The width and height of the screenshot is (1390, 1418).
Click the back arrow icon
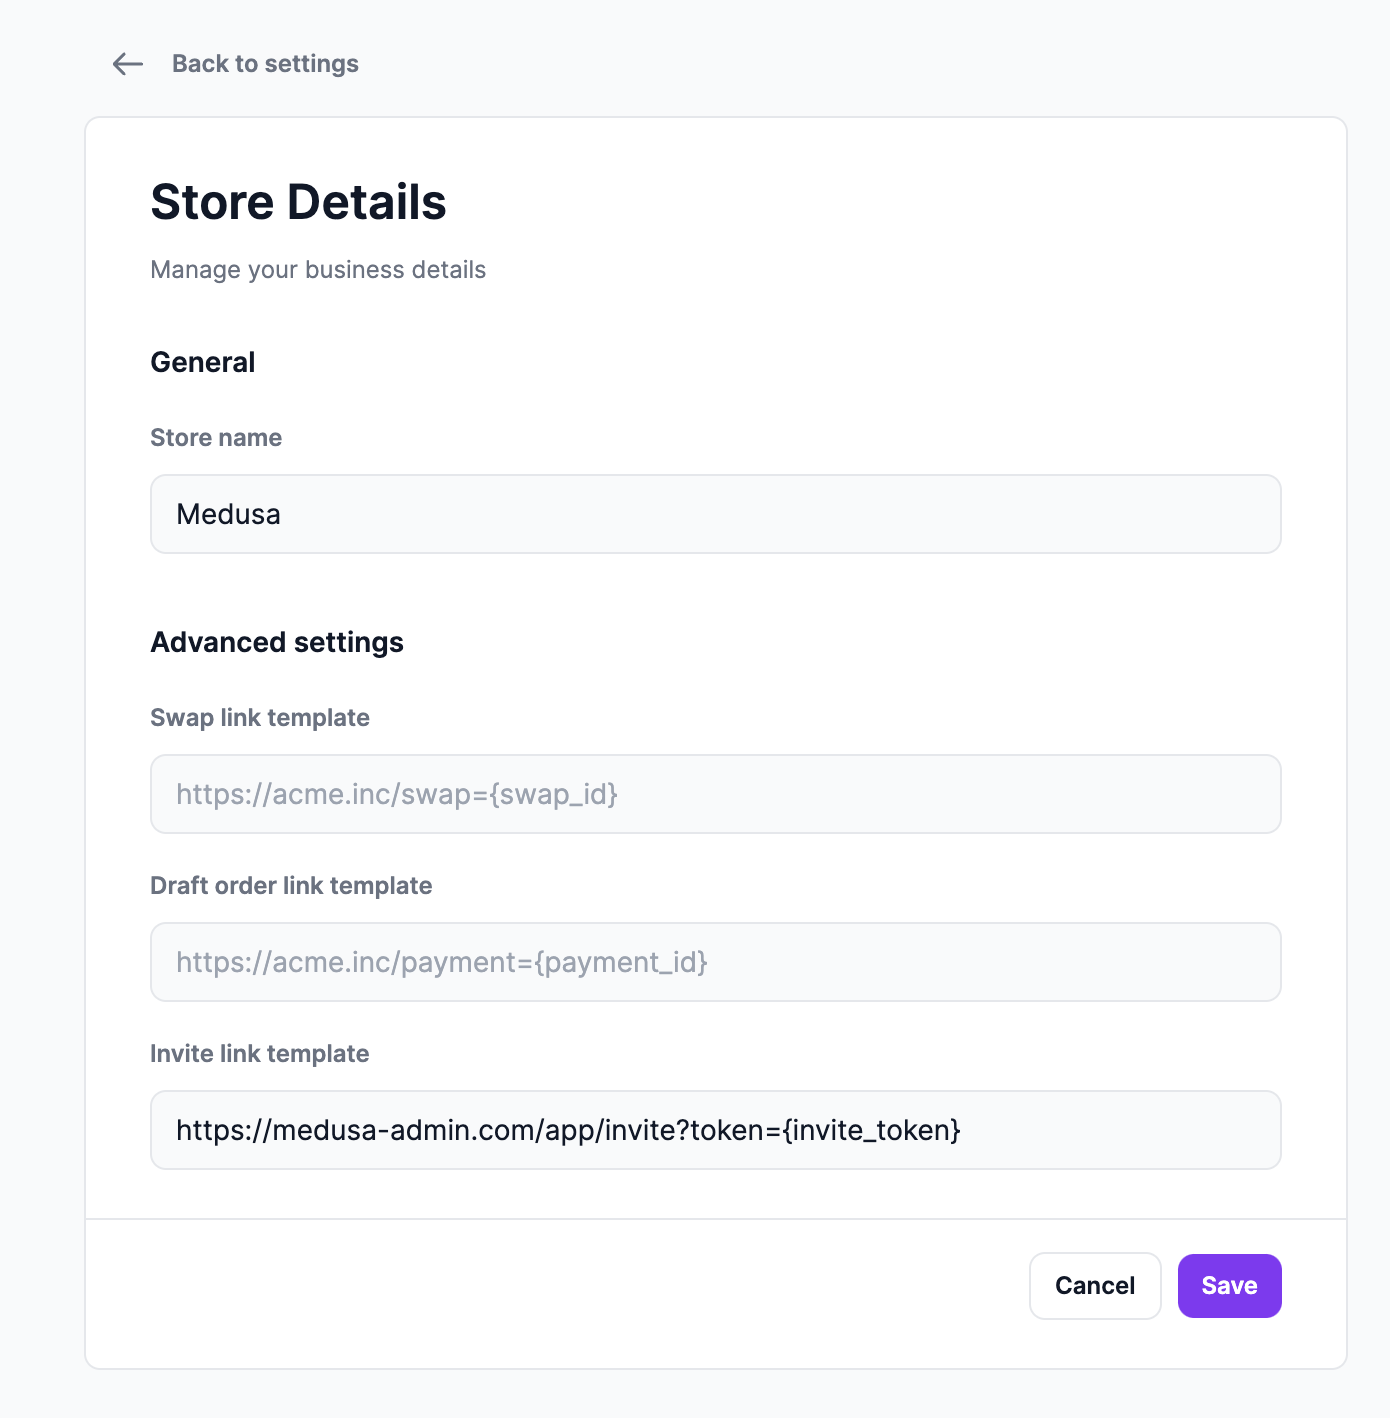click(x=125, y=63)
